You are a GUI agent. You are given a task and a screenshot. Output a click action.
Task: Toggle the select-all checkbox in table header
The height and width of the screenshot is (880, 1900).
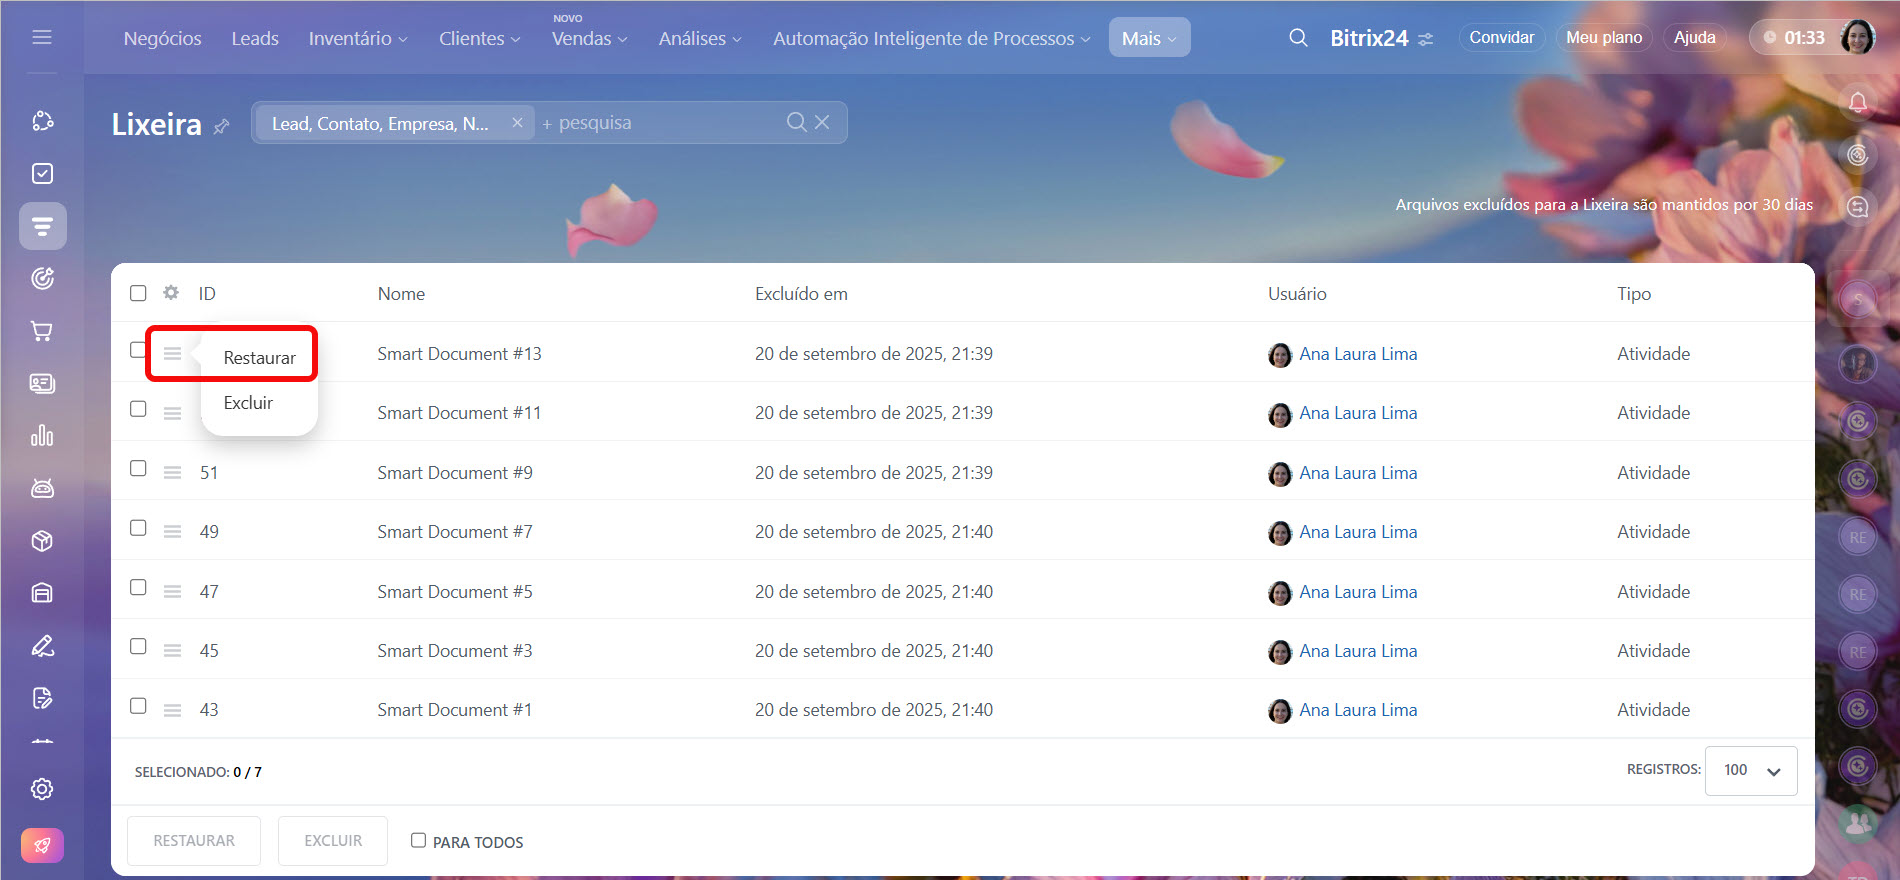pos(138,293)
